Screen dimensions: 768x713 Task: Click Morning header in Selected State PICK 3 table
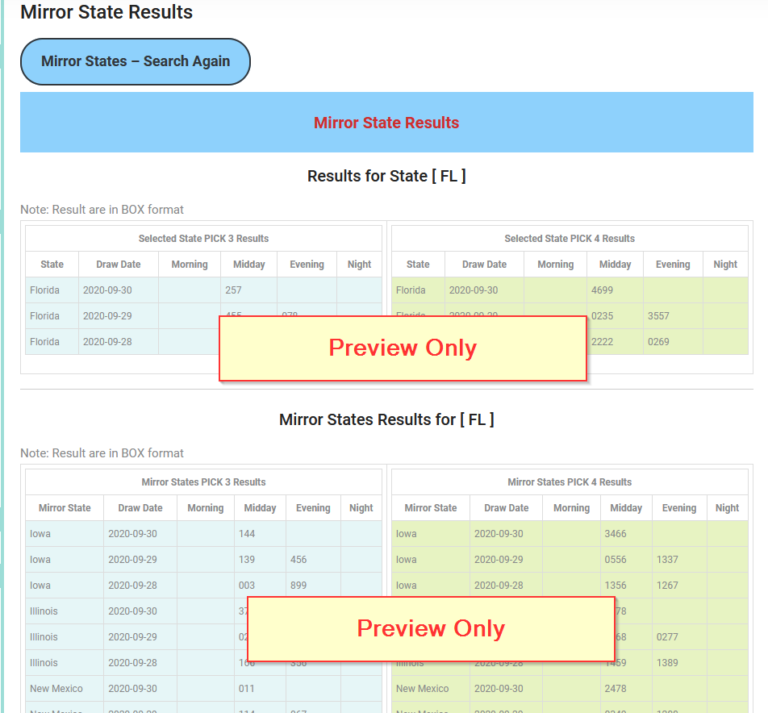(x=190, y=264)
